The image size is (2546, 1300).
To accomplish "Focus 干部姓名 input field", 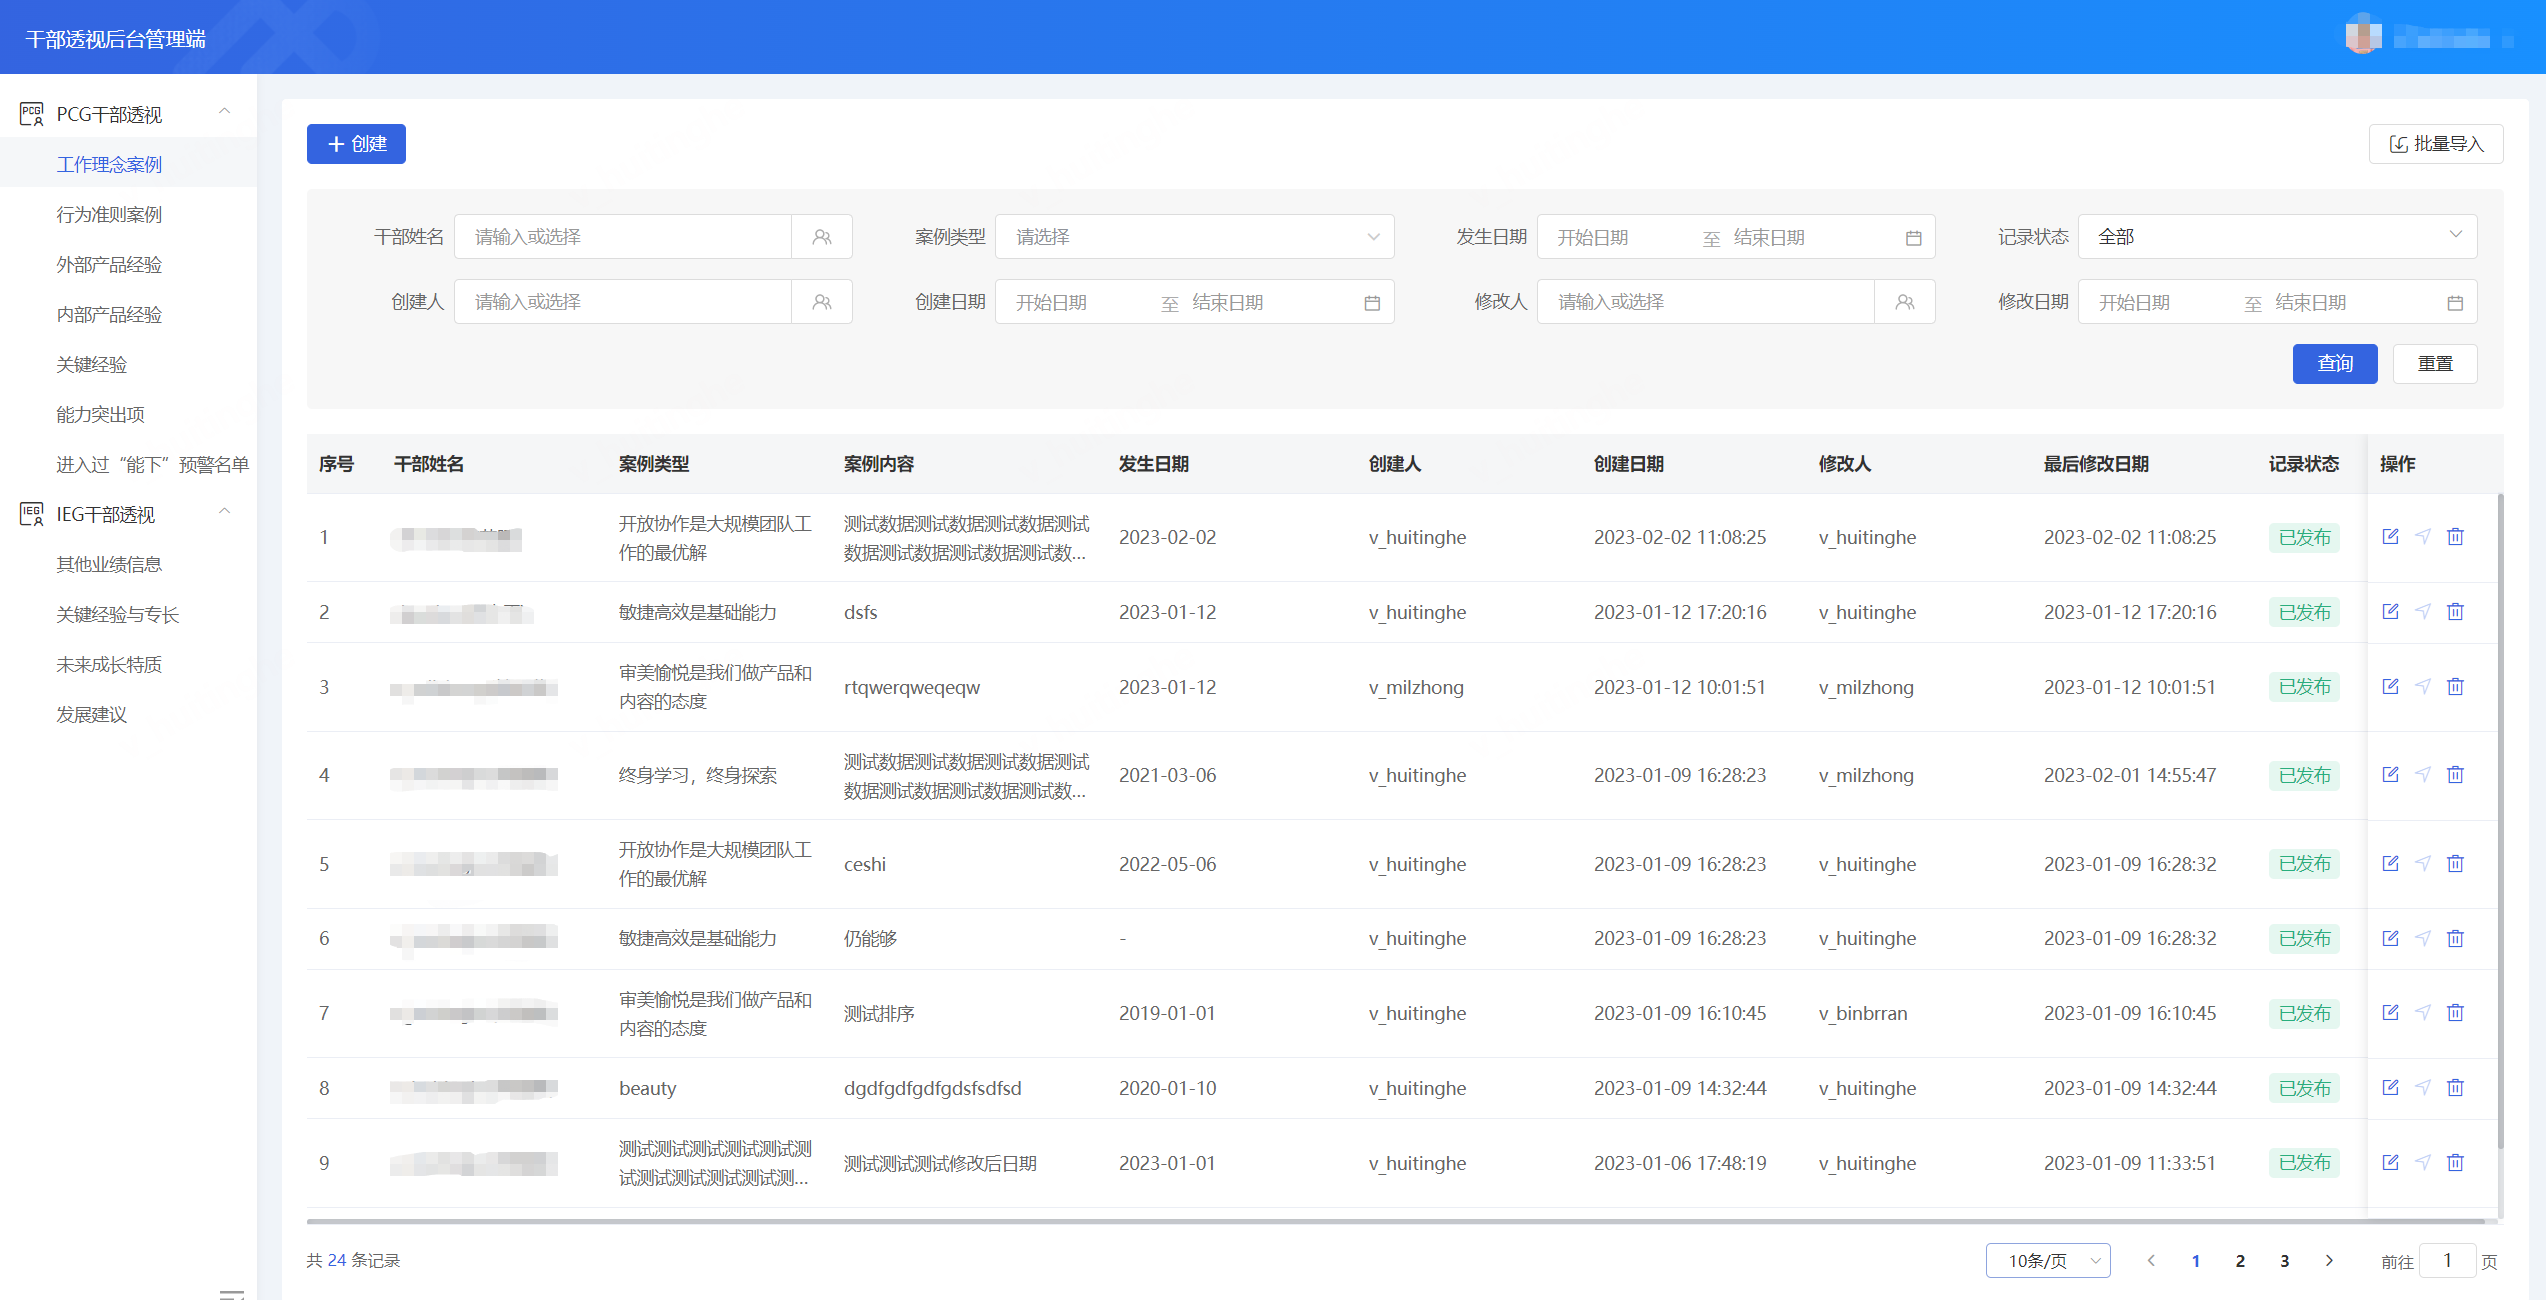I will pyautogui.click(x=623, y=237).
